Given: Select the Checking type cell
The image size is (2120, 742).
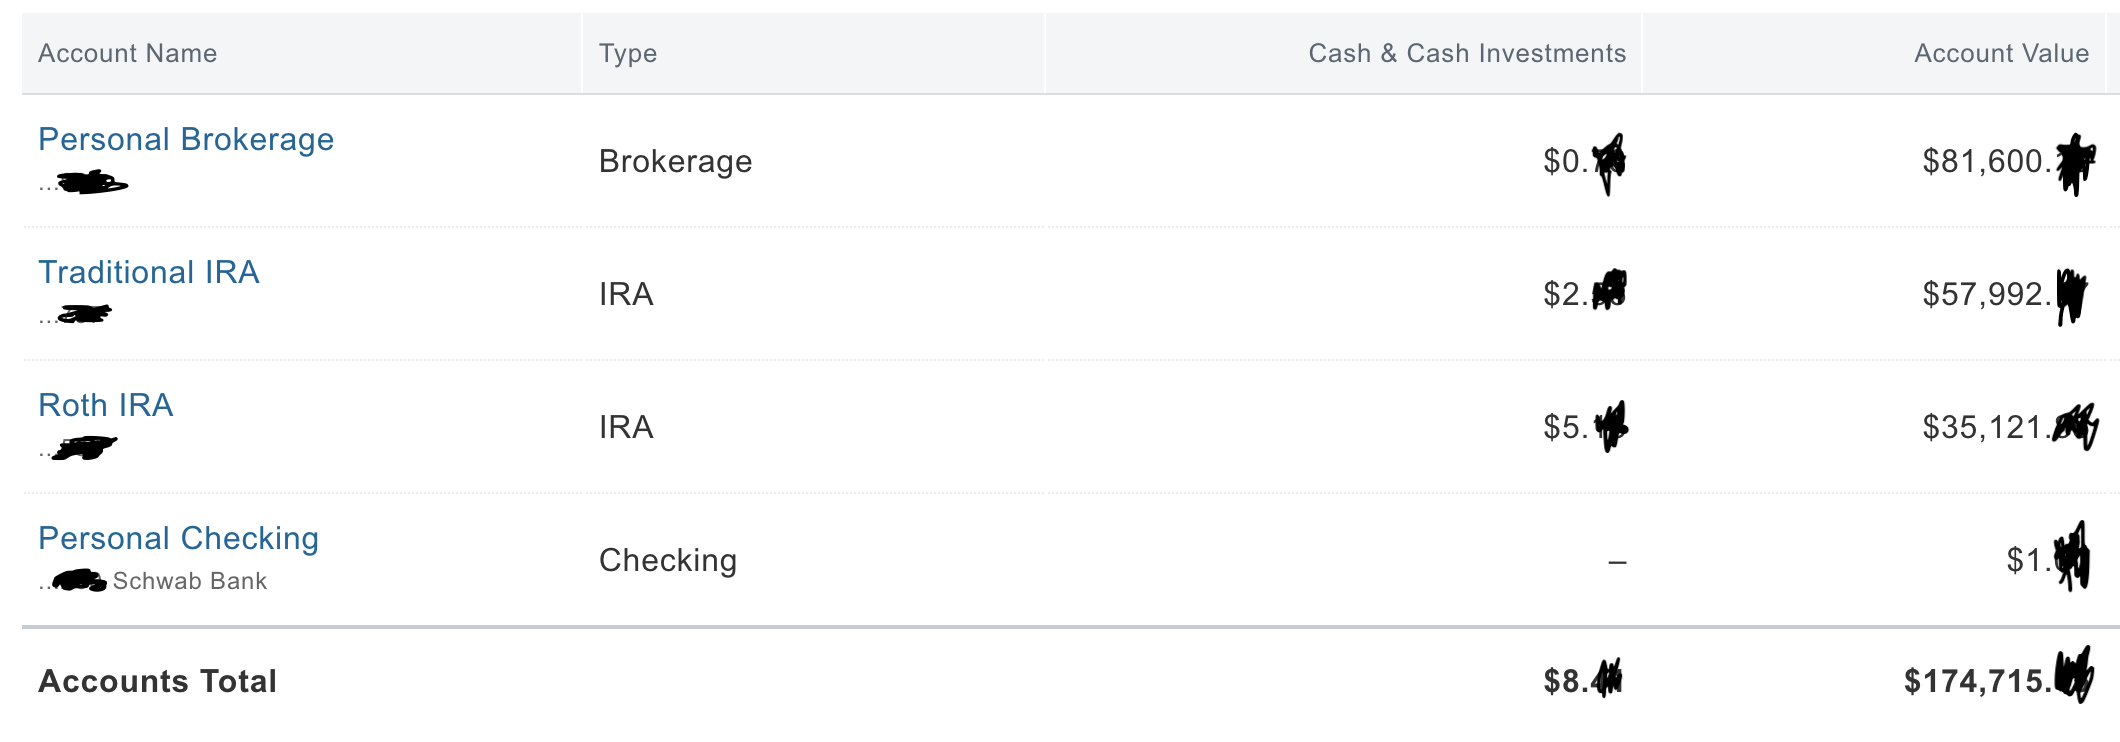Looking at the screenshot, I should click(668, 561).
